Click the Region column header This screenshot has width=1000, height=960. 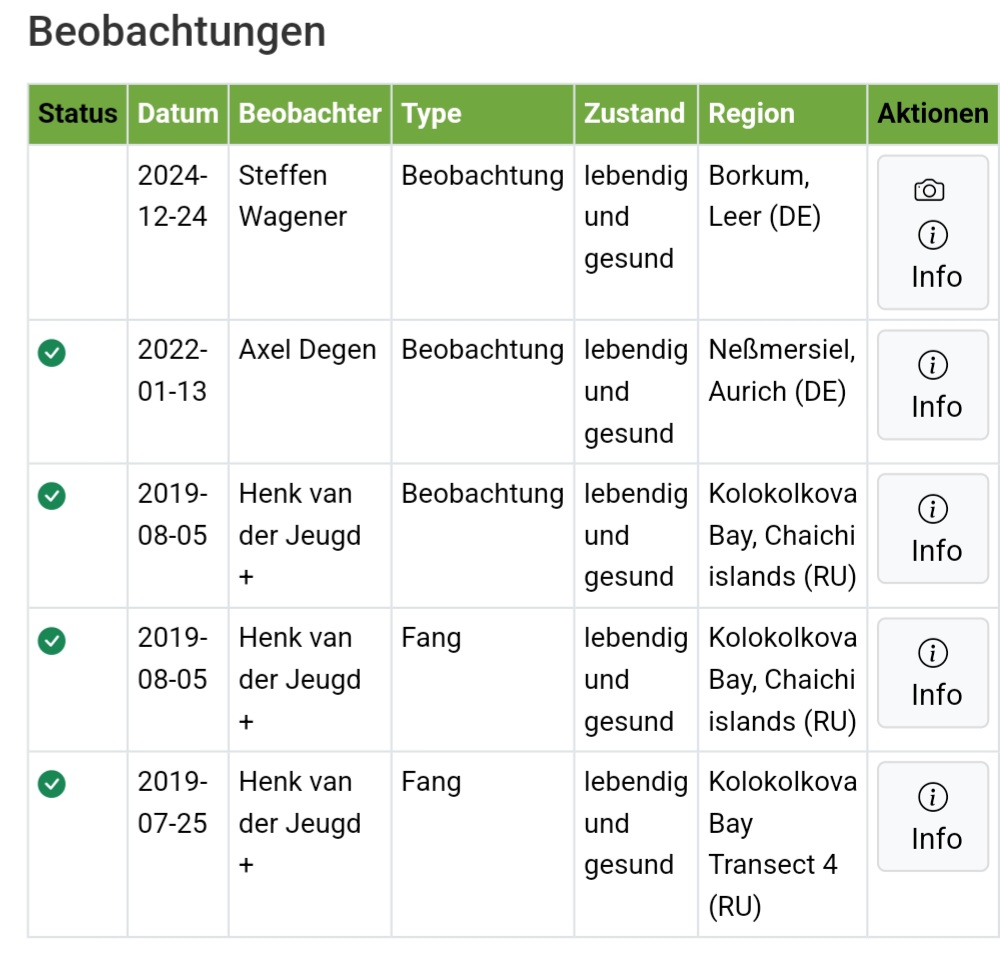pos(752,114)
